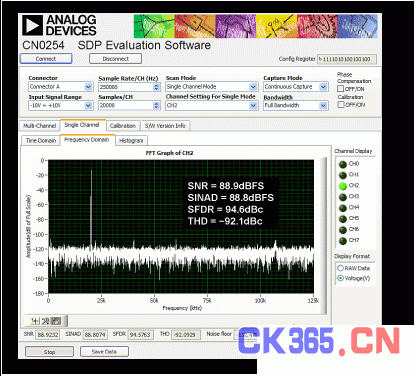Expand the Scan Mode dropdown
Image resolution: width=415 pixels, height=376 pixels.
[211, 87]
